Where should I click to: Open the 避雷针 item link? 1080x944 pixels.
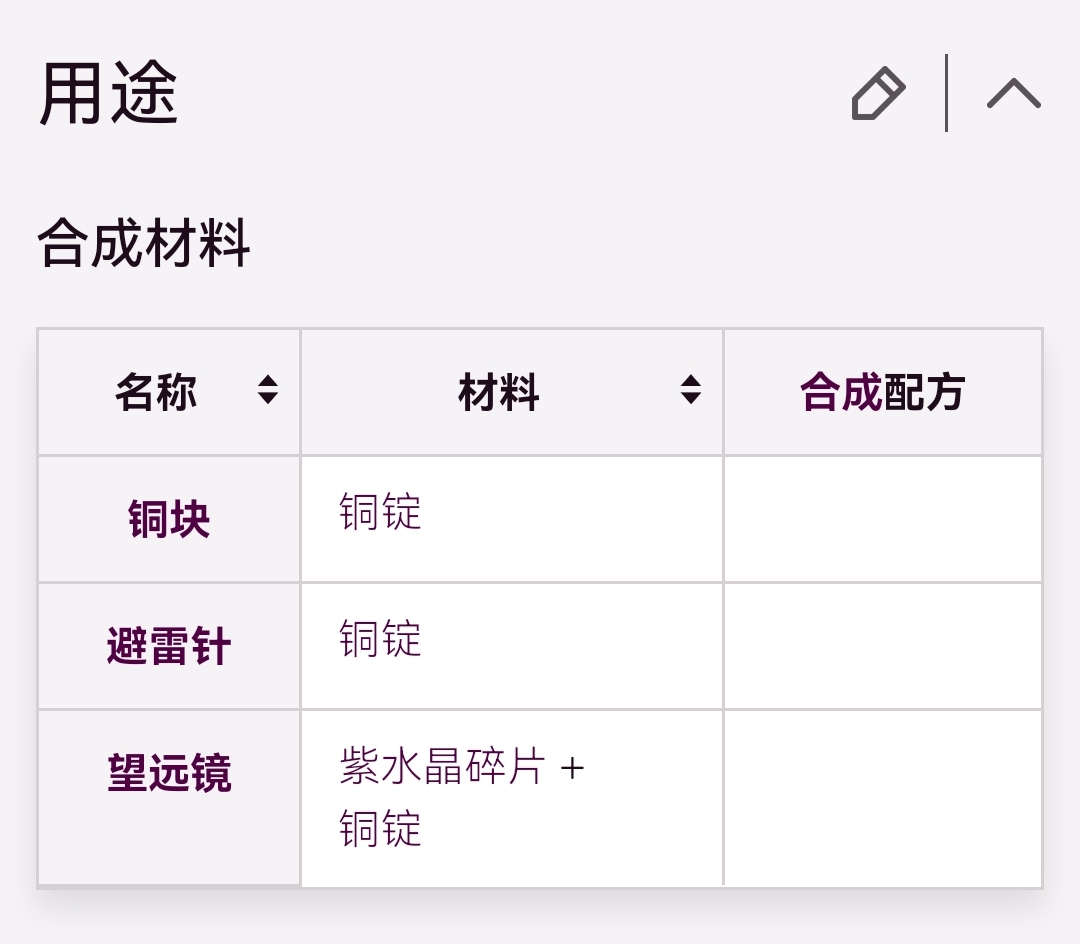[169, 647]
